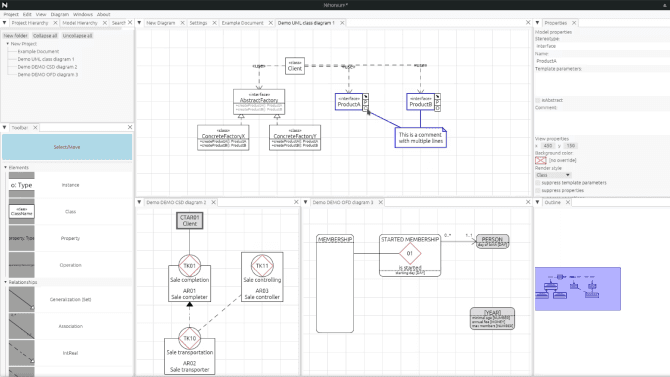
Task: Open the Outline panel dropdown arrow
Action: [x=538, y=202]
